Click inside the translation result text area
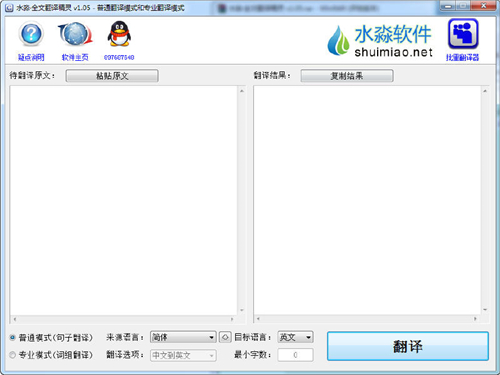The image size is (500, 375). [367, 200]
